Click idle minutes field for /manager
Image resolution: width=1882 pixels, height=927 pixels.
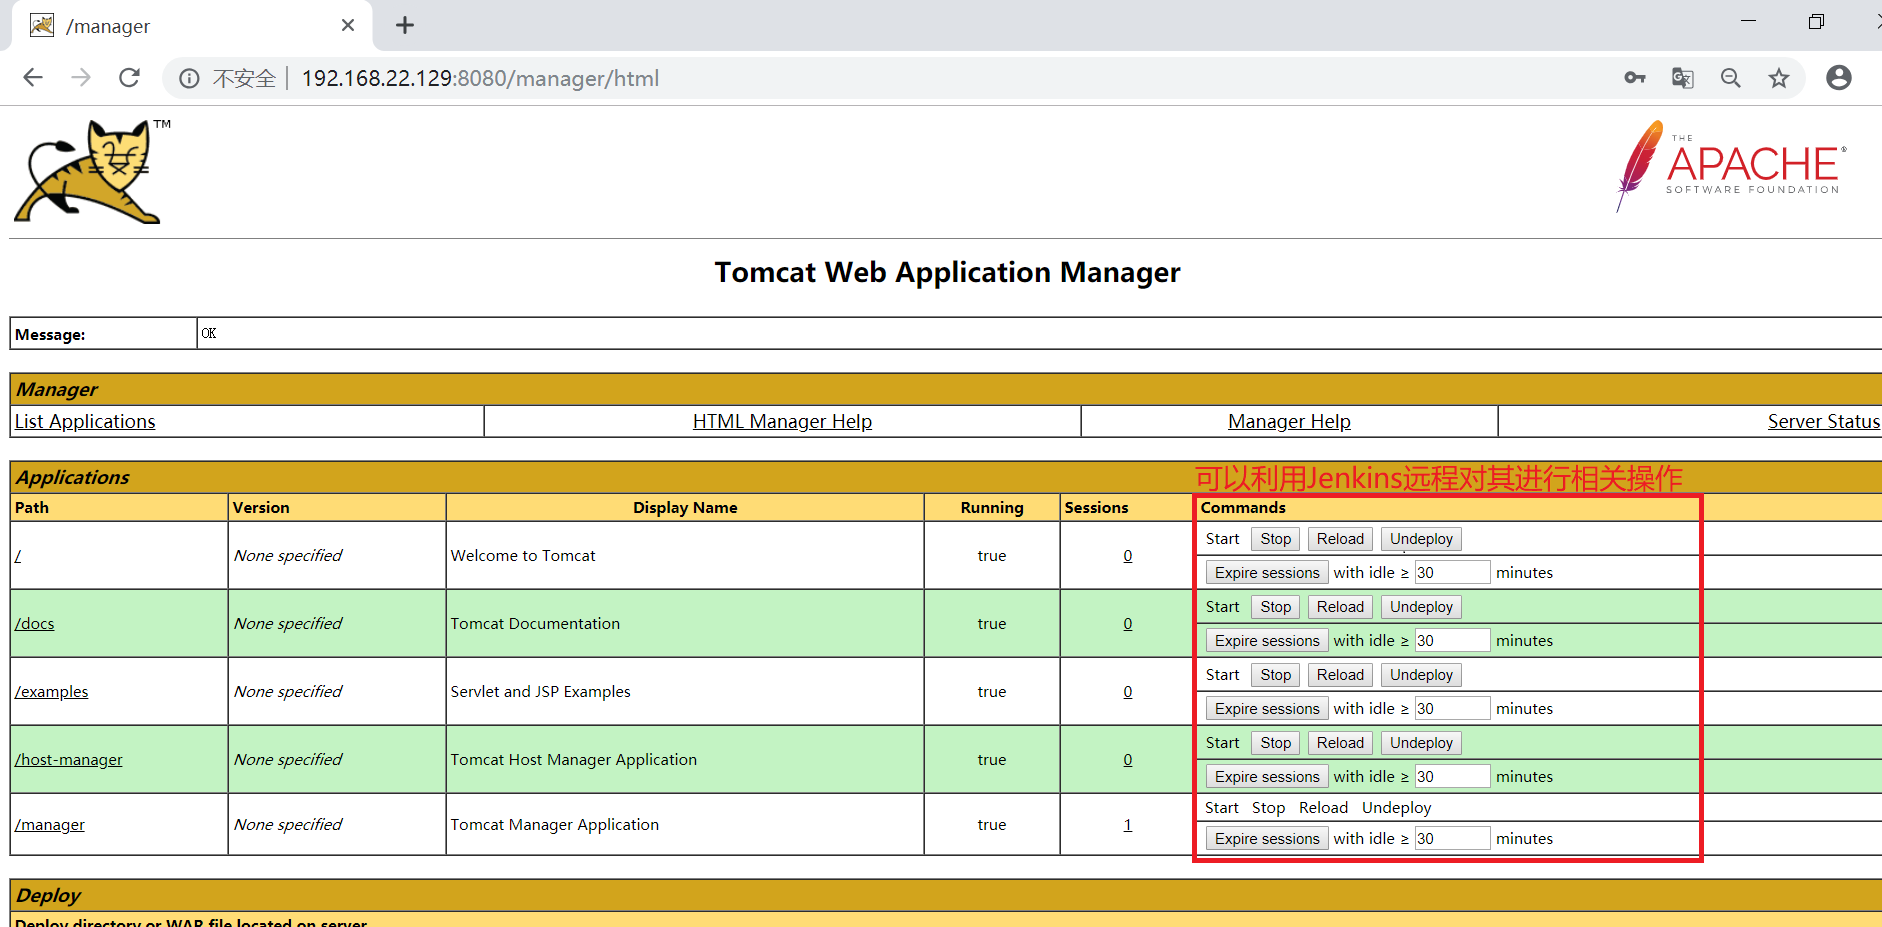[1452, 839]
